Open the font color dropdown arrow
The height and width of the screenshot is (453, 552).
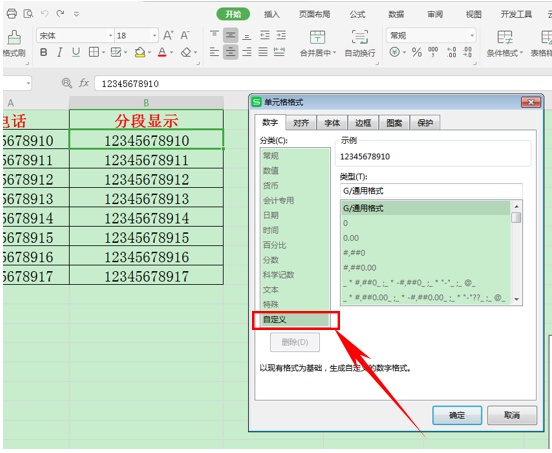[171, 52]
